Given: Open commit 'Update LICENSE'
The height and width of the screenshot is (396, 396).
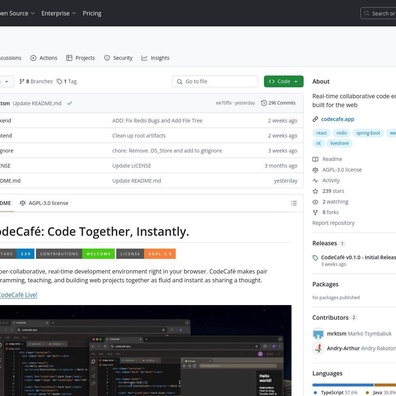Looking at the screenshot, I should pos(132,166).
